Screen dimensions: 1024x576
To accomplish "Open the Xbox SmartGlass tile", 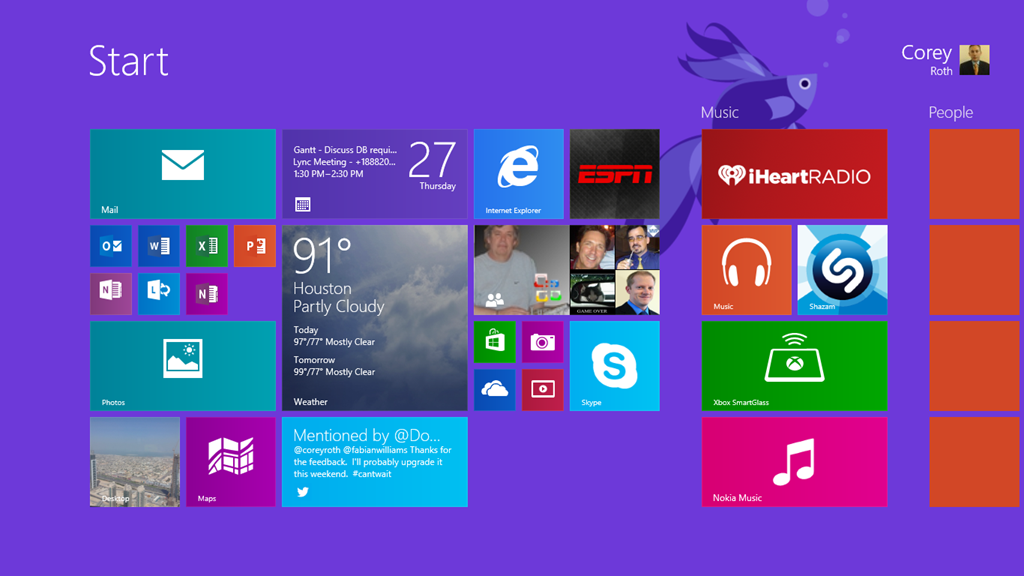I will [x=795, y=366].
